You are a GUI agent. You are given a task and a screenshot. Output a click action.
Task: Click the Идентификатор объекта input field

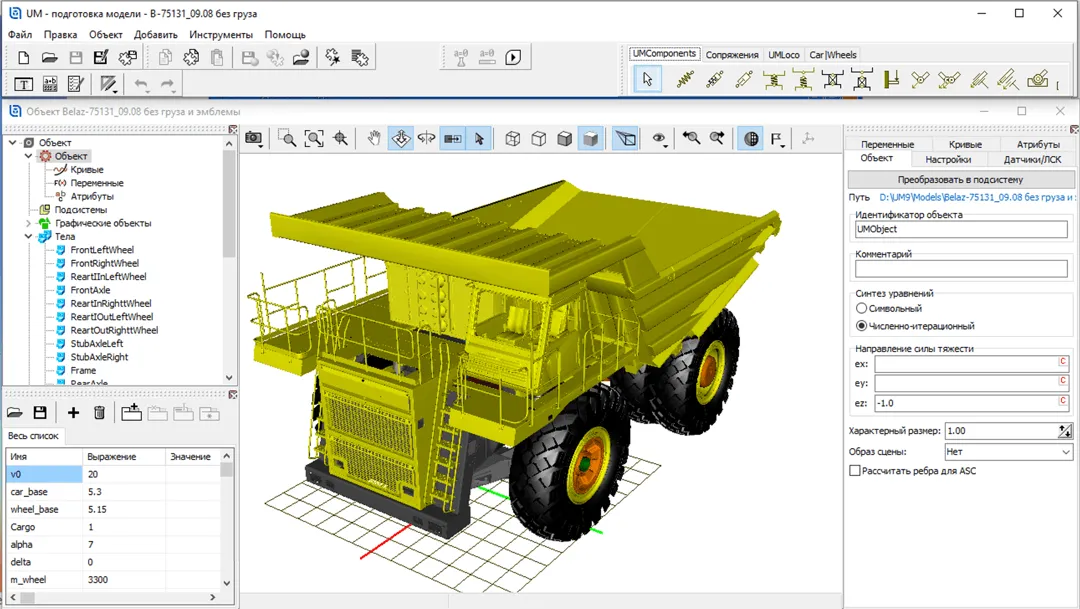961,229
